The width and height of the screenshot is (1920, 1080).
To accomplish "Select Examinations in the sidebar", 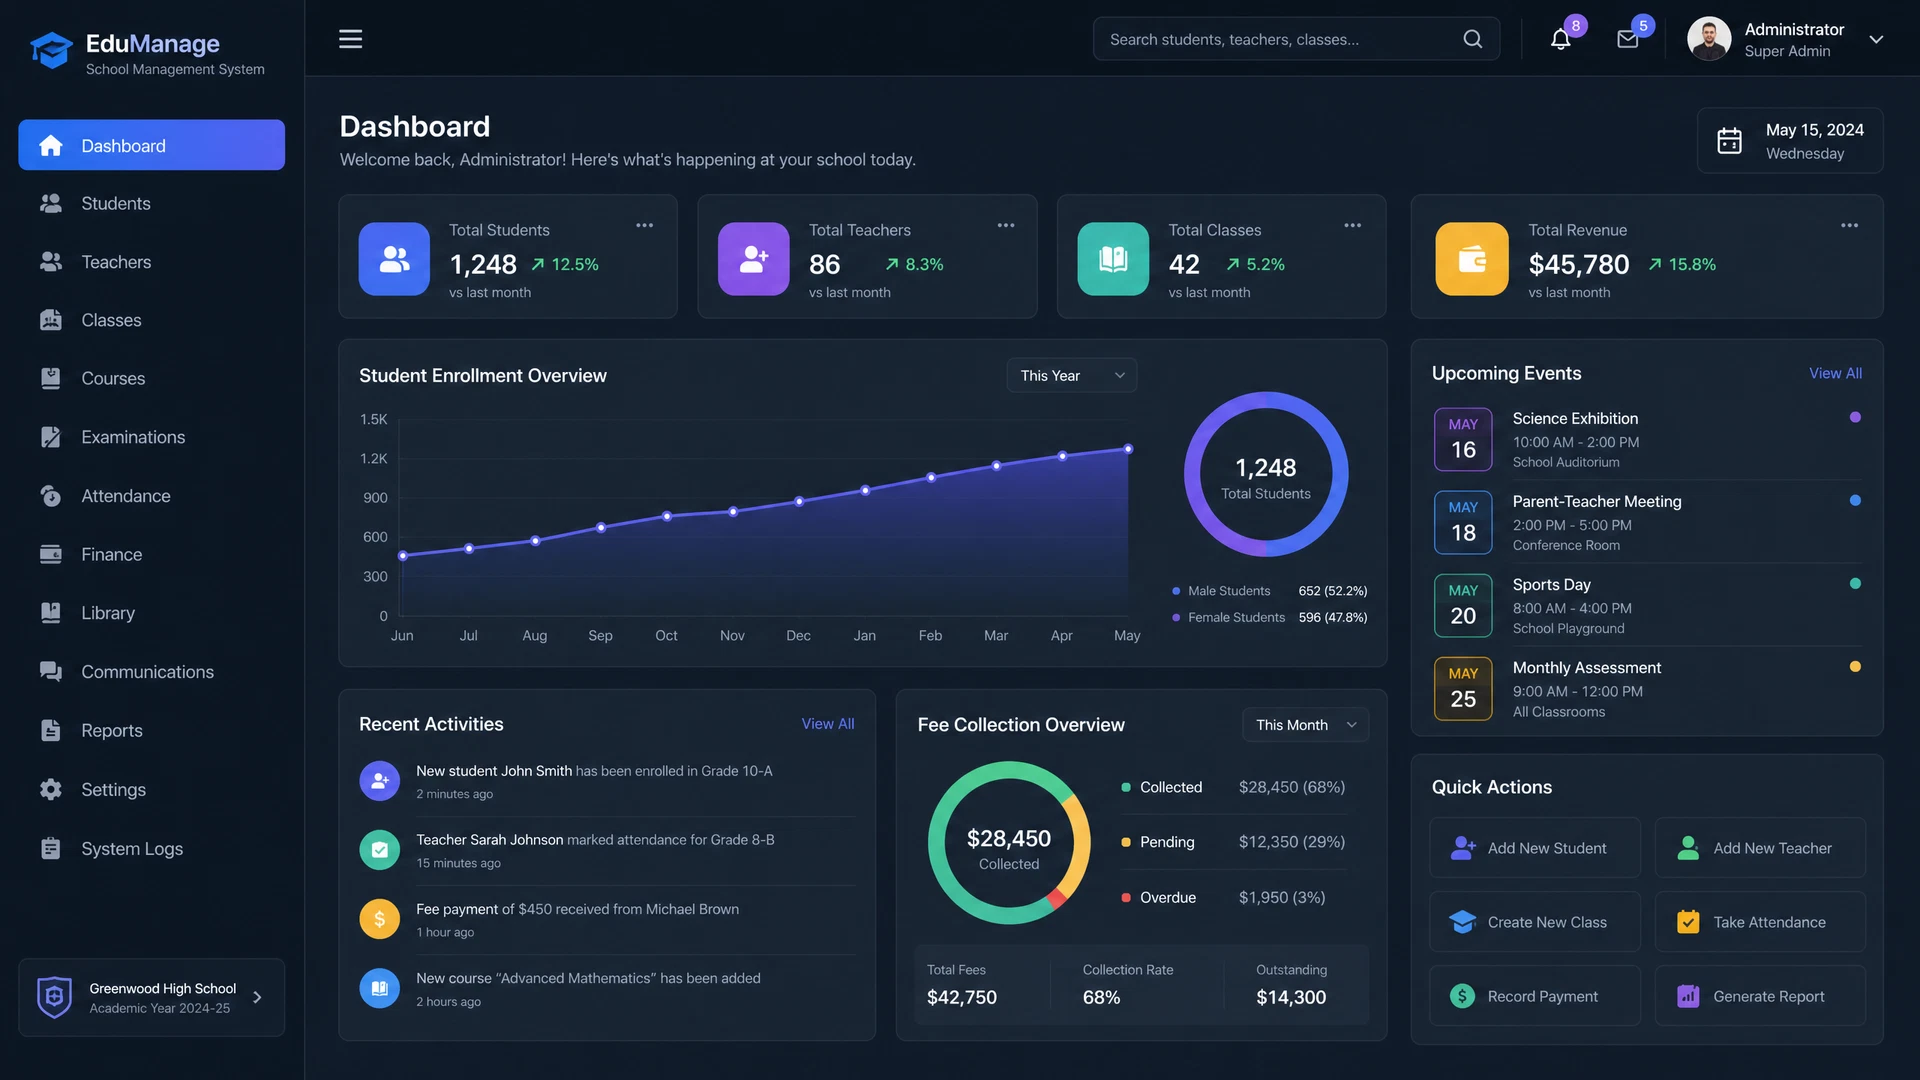I will (x=151, y=437).
